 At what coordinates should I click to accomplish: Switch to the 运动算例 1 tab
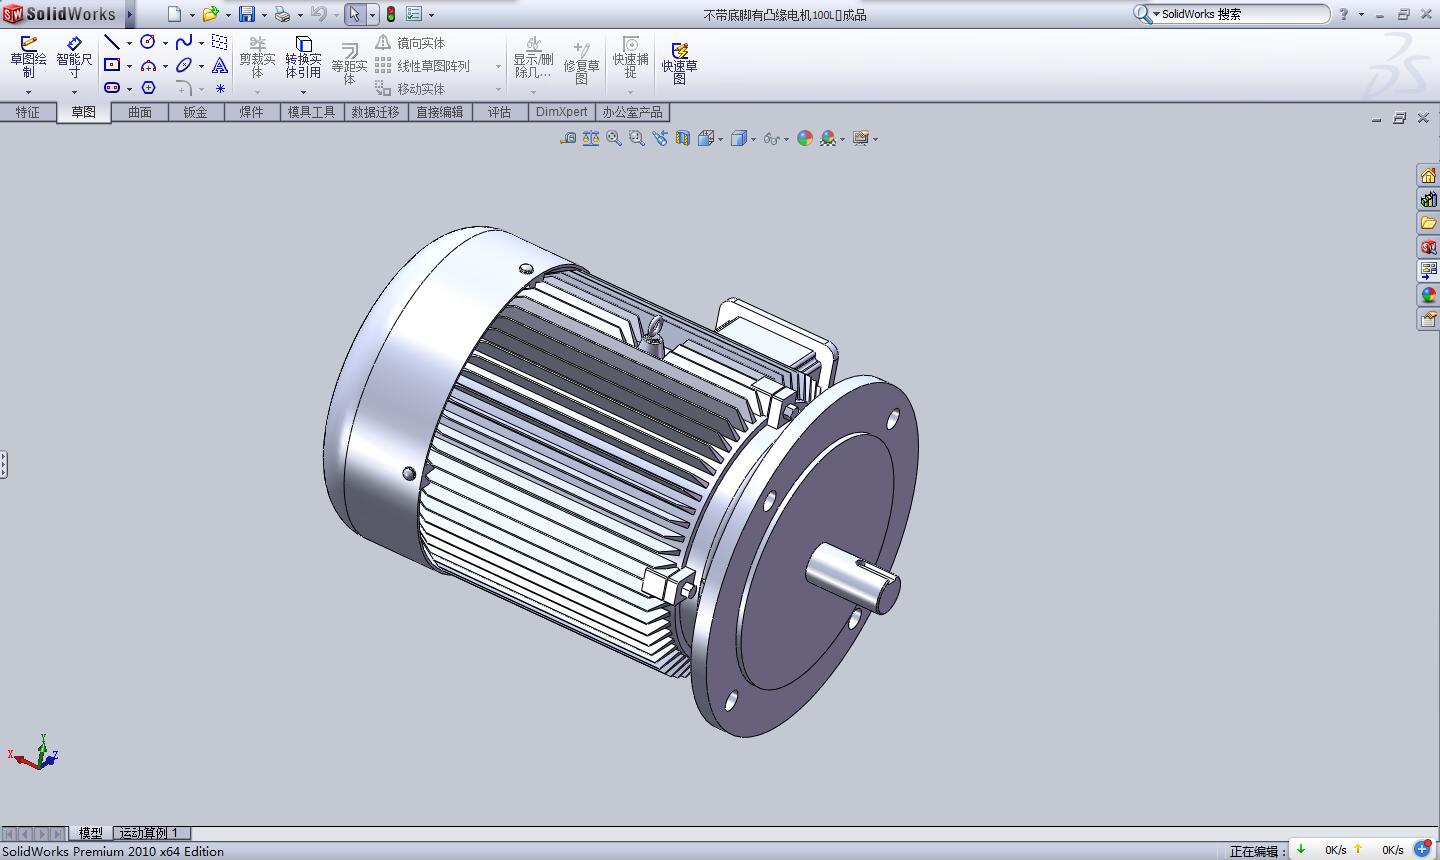[x=150, y=833]
